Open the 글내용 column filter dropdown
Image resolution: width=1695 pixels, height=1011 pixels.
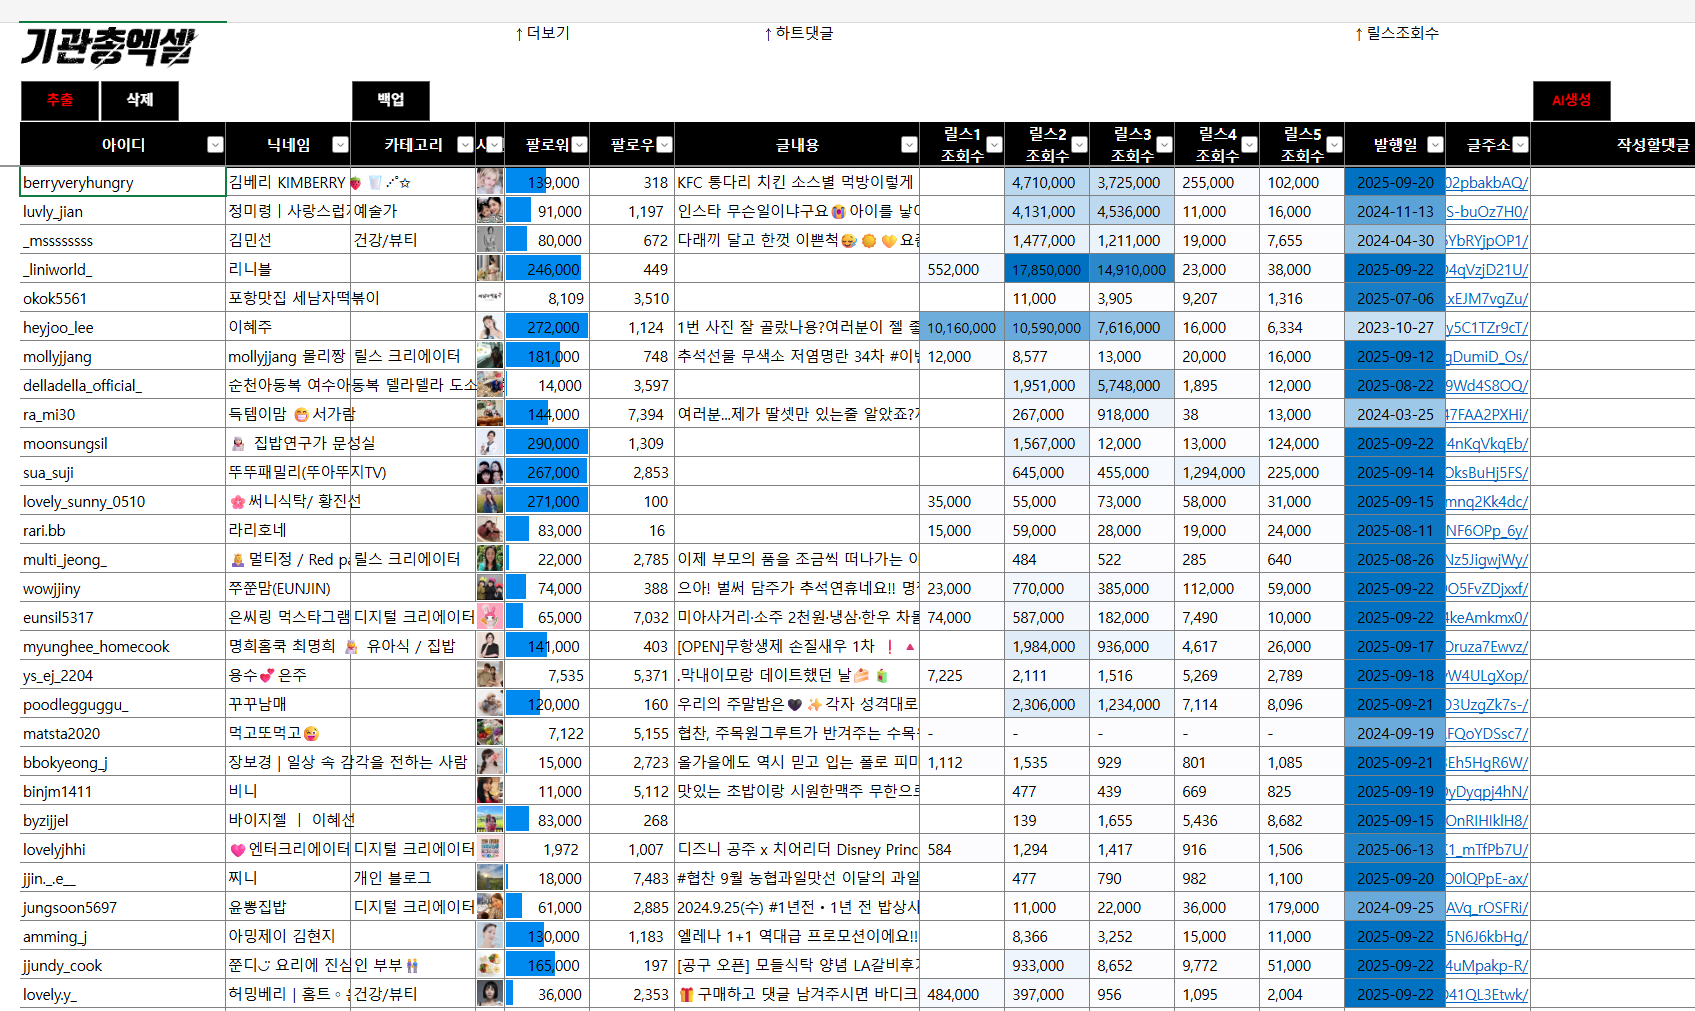tap(909, 145)
